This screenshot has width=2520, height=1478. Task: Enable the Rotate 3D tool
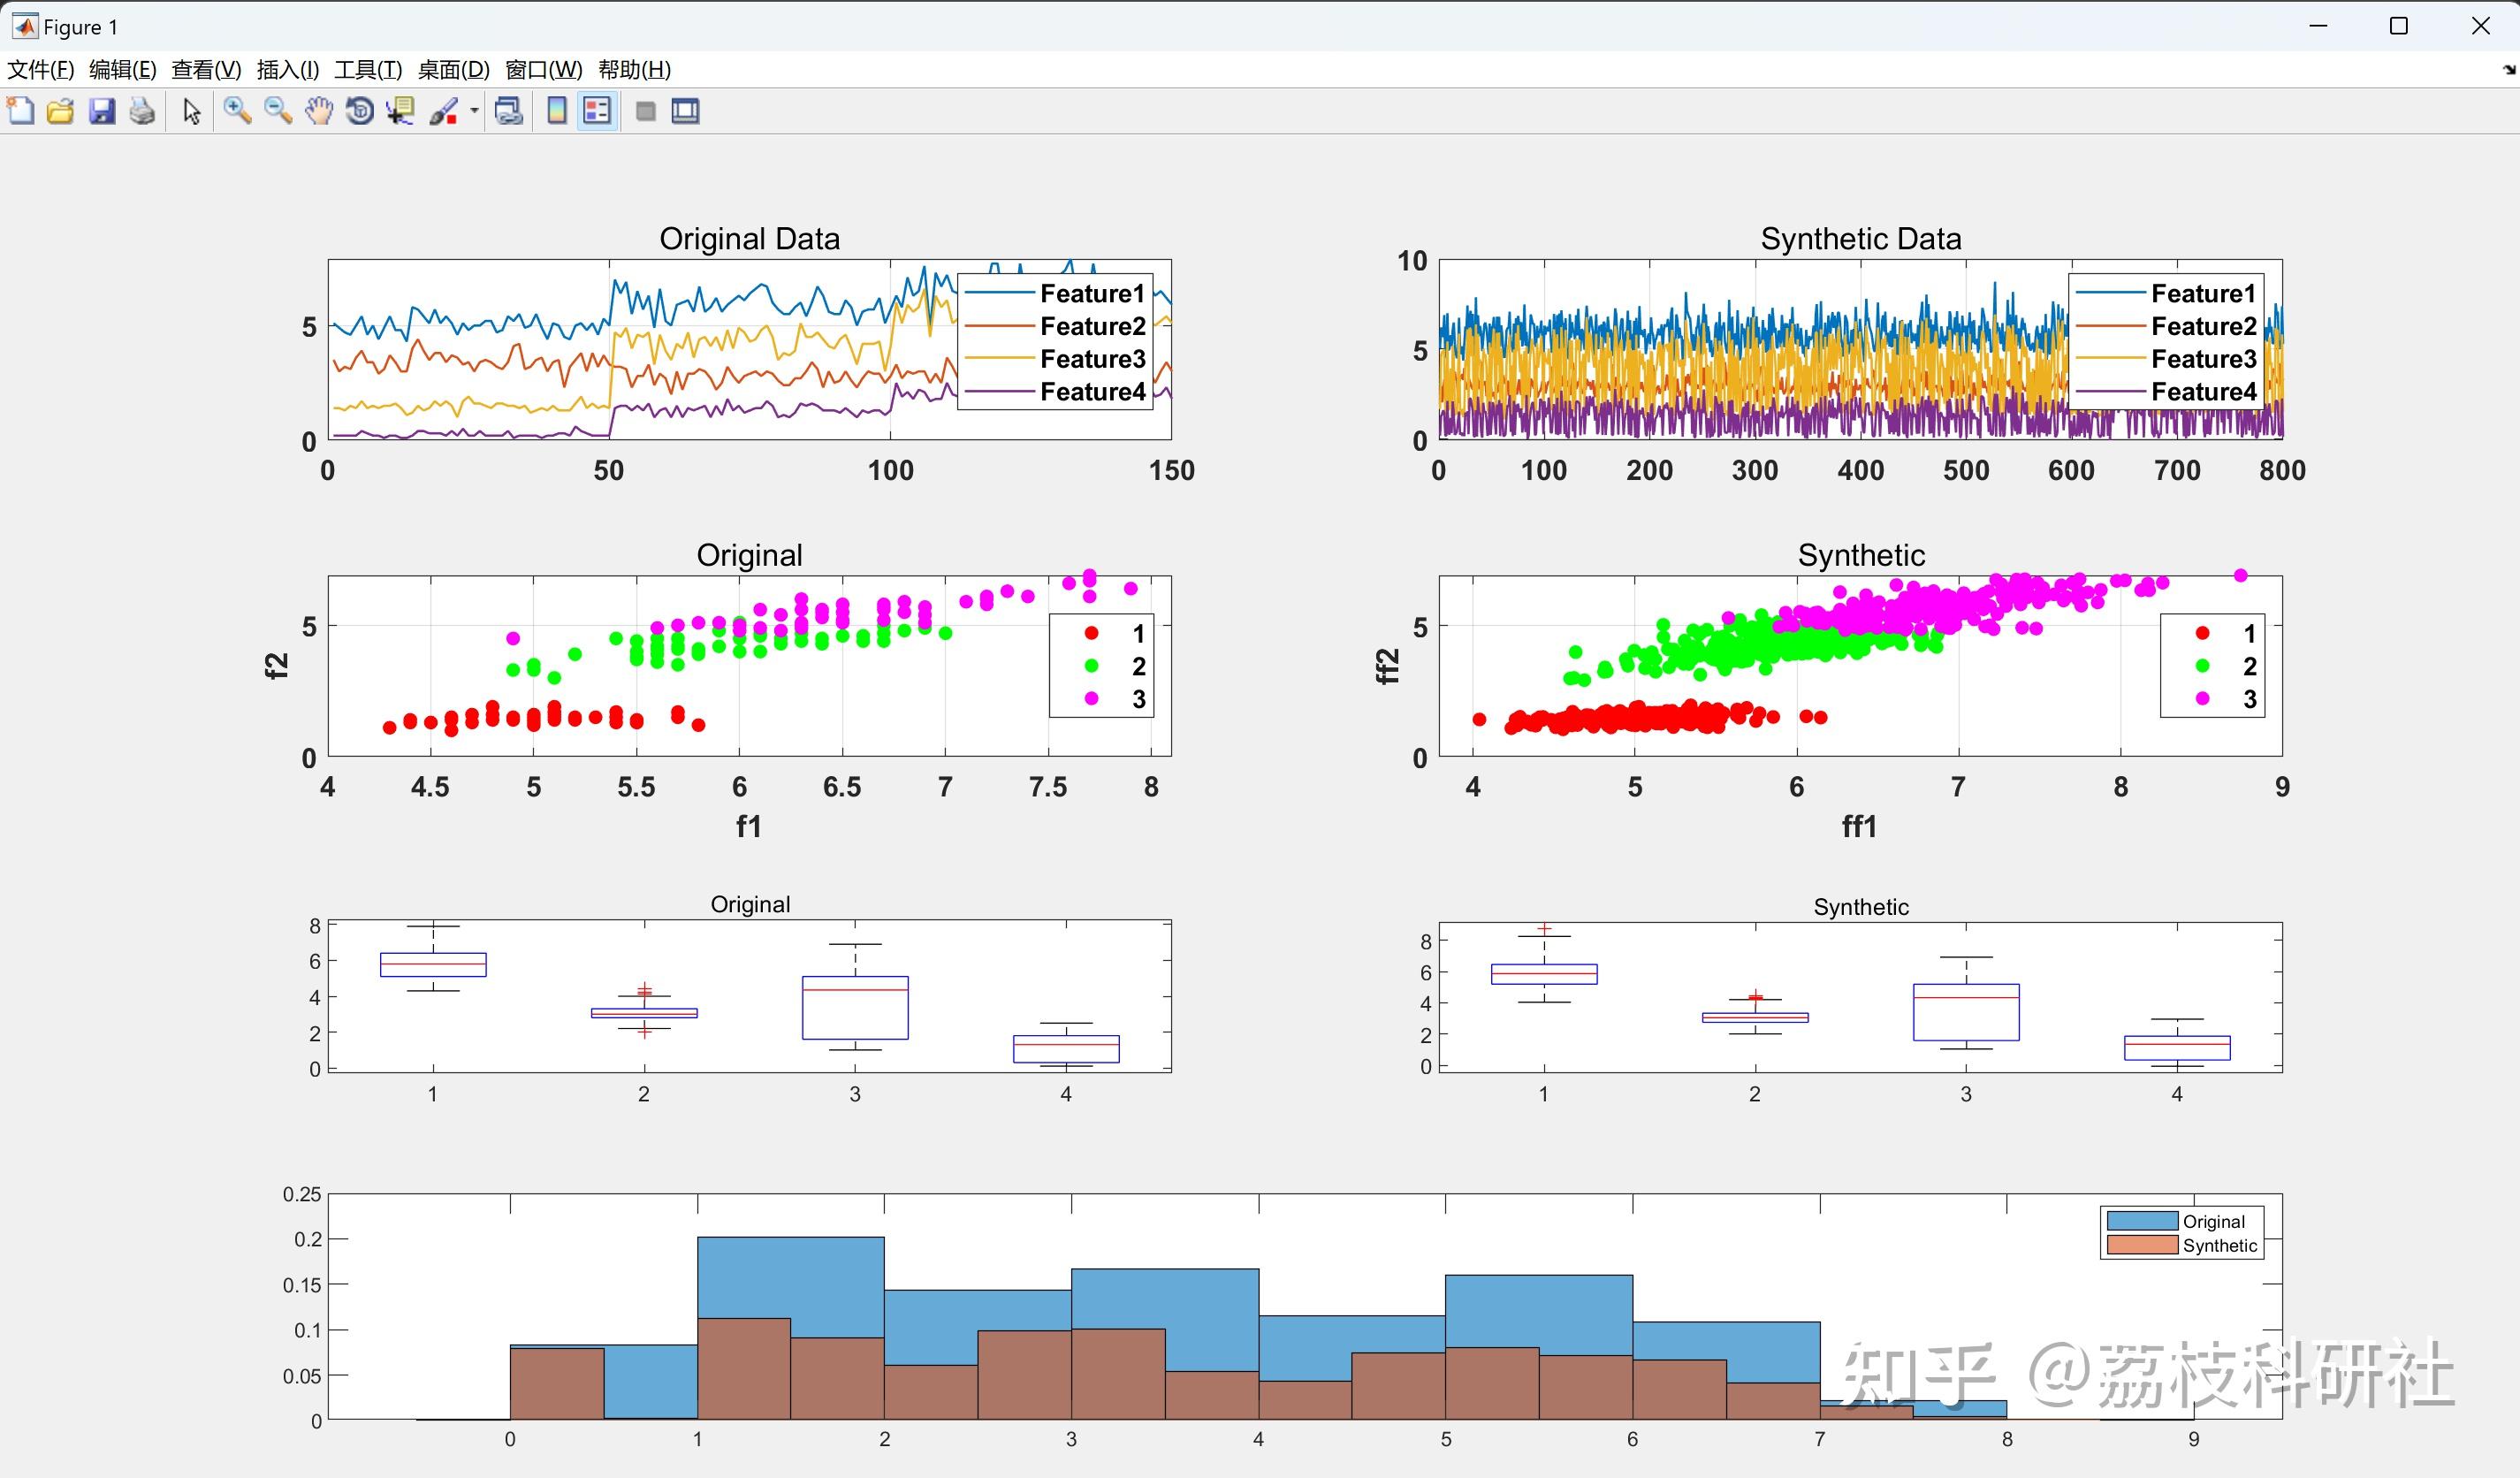coord(359,111)
